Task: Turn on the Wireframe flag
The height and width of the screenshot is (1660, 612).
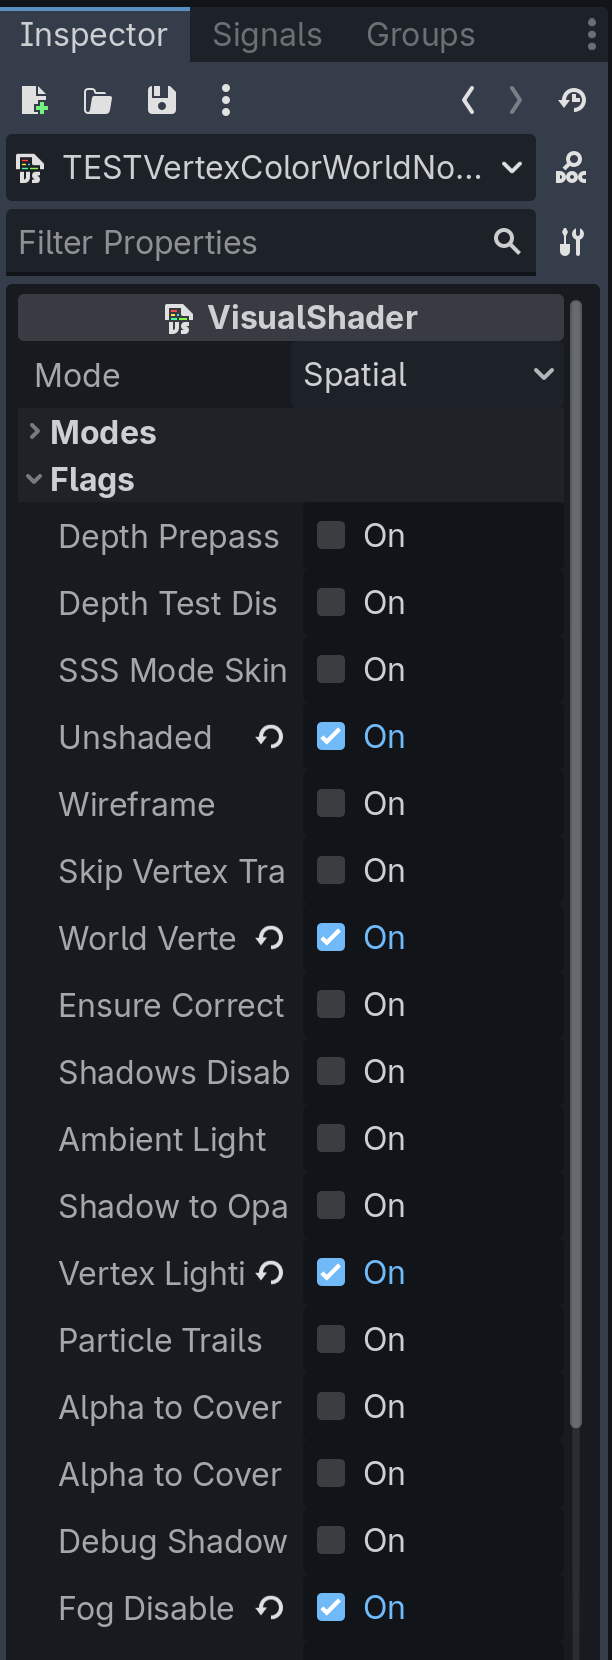Action: (x=331, y=804)
